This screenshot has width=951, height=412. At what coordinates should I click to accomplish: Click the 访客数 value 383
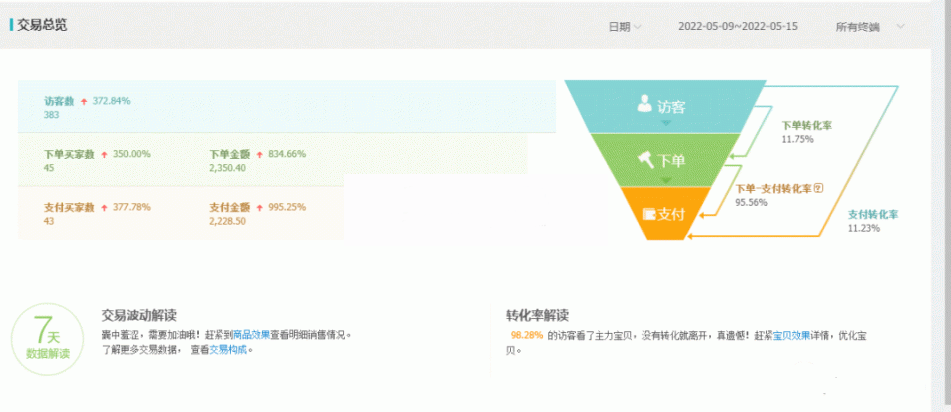51,115
